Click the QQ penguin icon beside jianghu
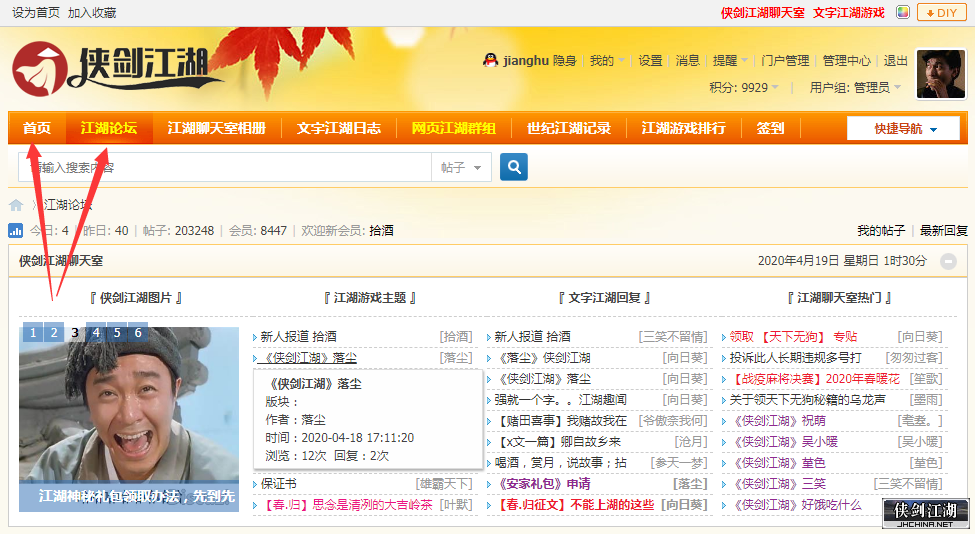This screenshot has height=534, width=975. (x=491, y=60)
